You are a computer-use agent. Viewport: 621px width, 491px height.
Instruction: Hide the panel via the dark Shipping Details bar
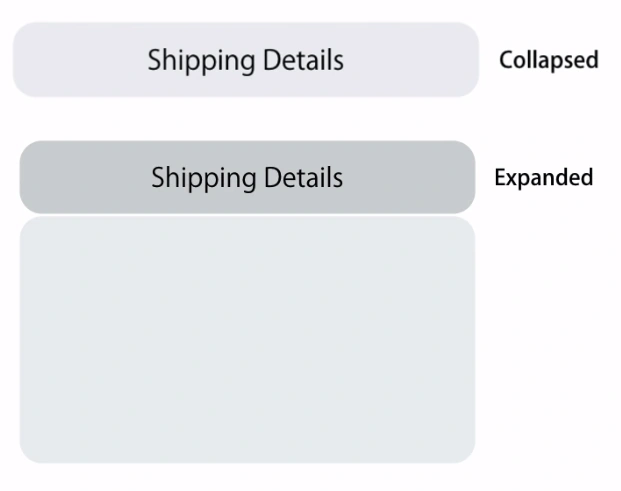click(248, 177)
